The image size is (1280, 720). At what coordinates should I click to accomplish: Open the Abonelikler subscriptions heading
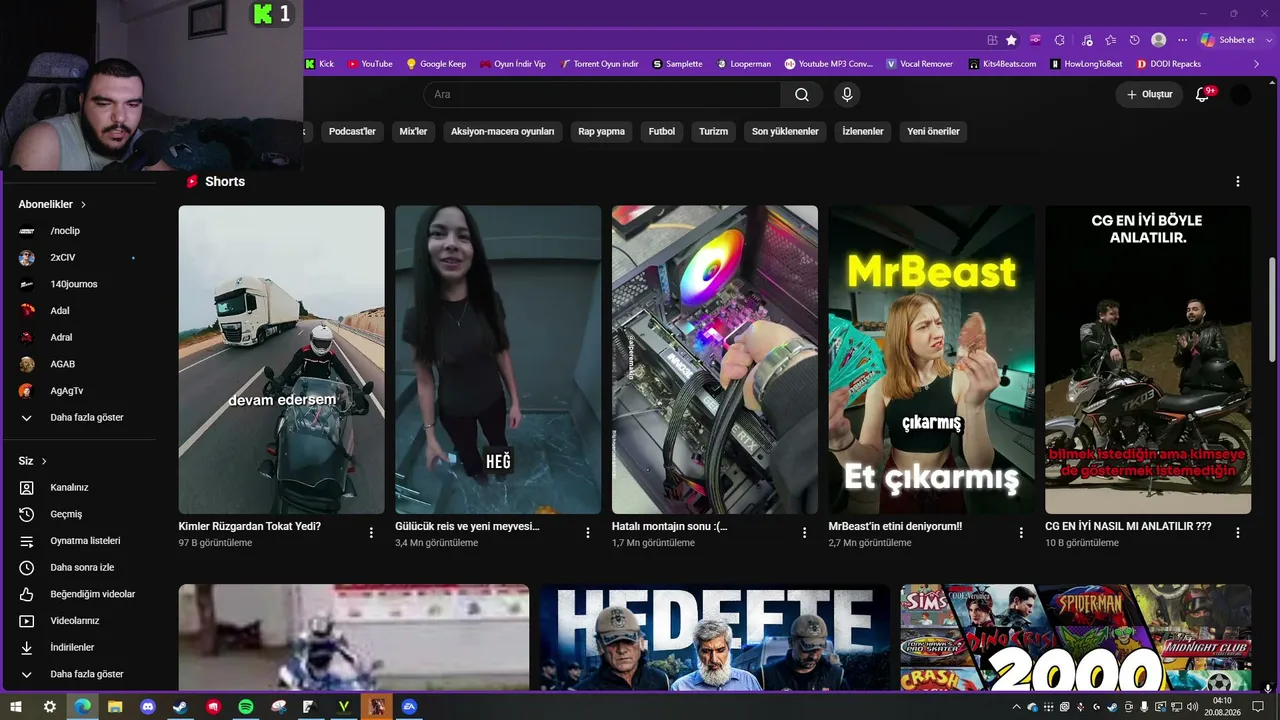[x=52, y=204]
